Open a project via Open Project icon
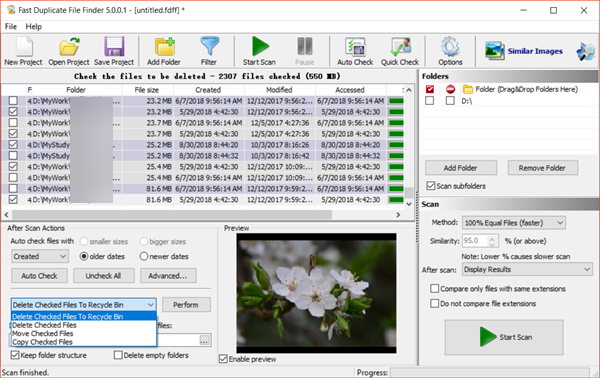Viewport: 600px width, 378px height. [x=68, y=51]
